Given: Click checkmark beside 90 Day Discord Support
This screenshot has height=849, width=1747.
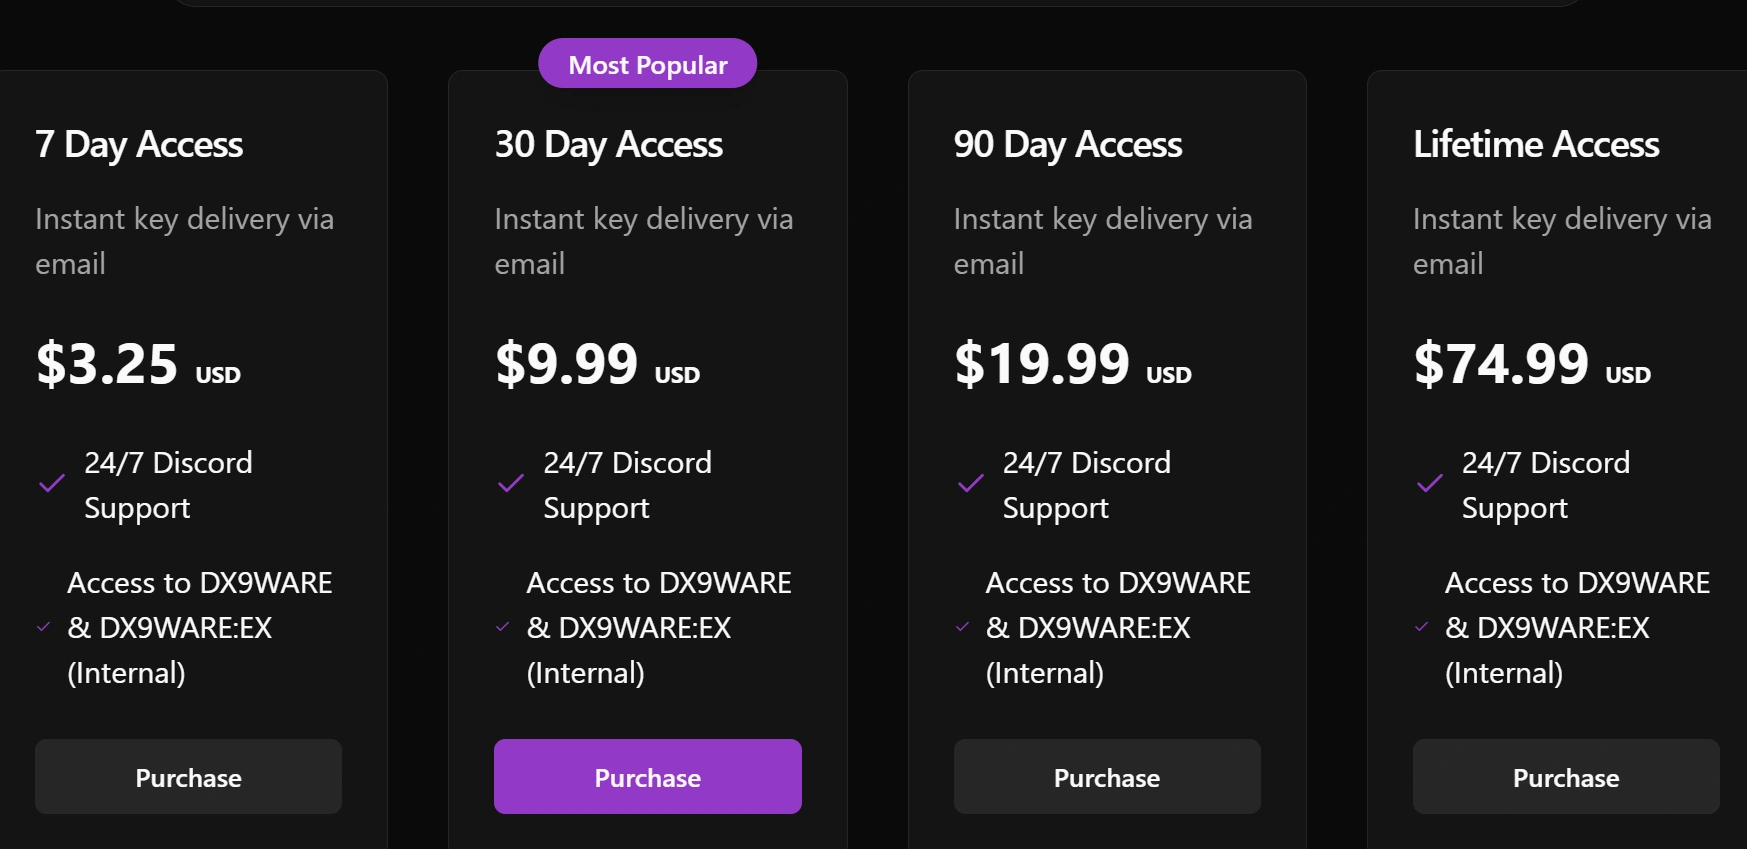Looking at the screenshot, I should click(x=970, y=484).
